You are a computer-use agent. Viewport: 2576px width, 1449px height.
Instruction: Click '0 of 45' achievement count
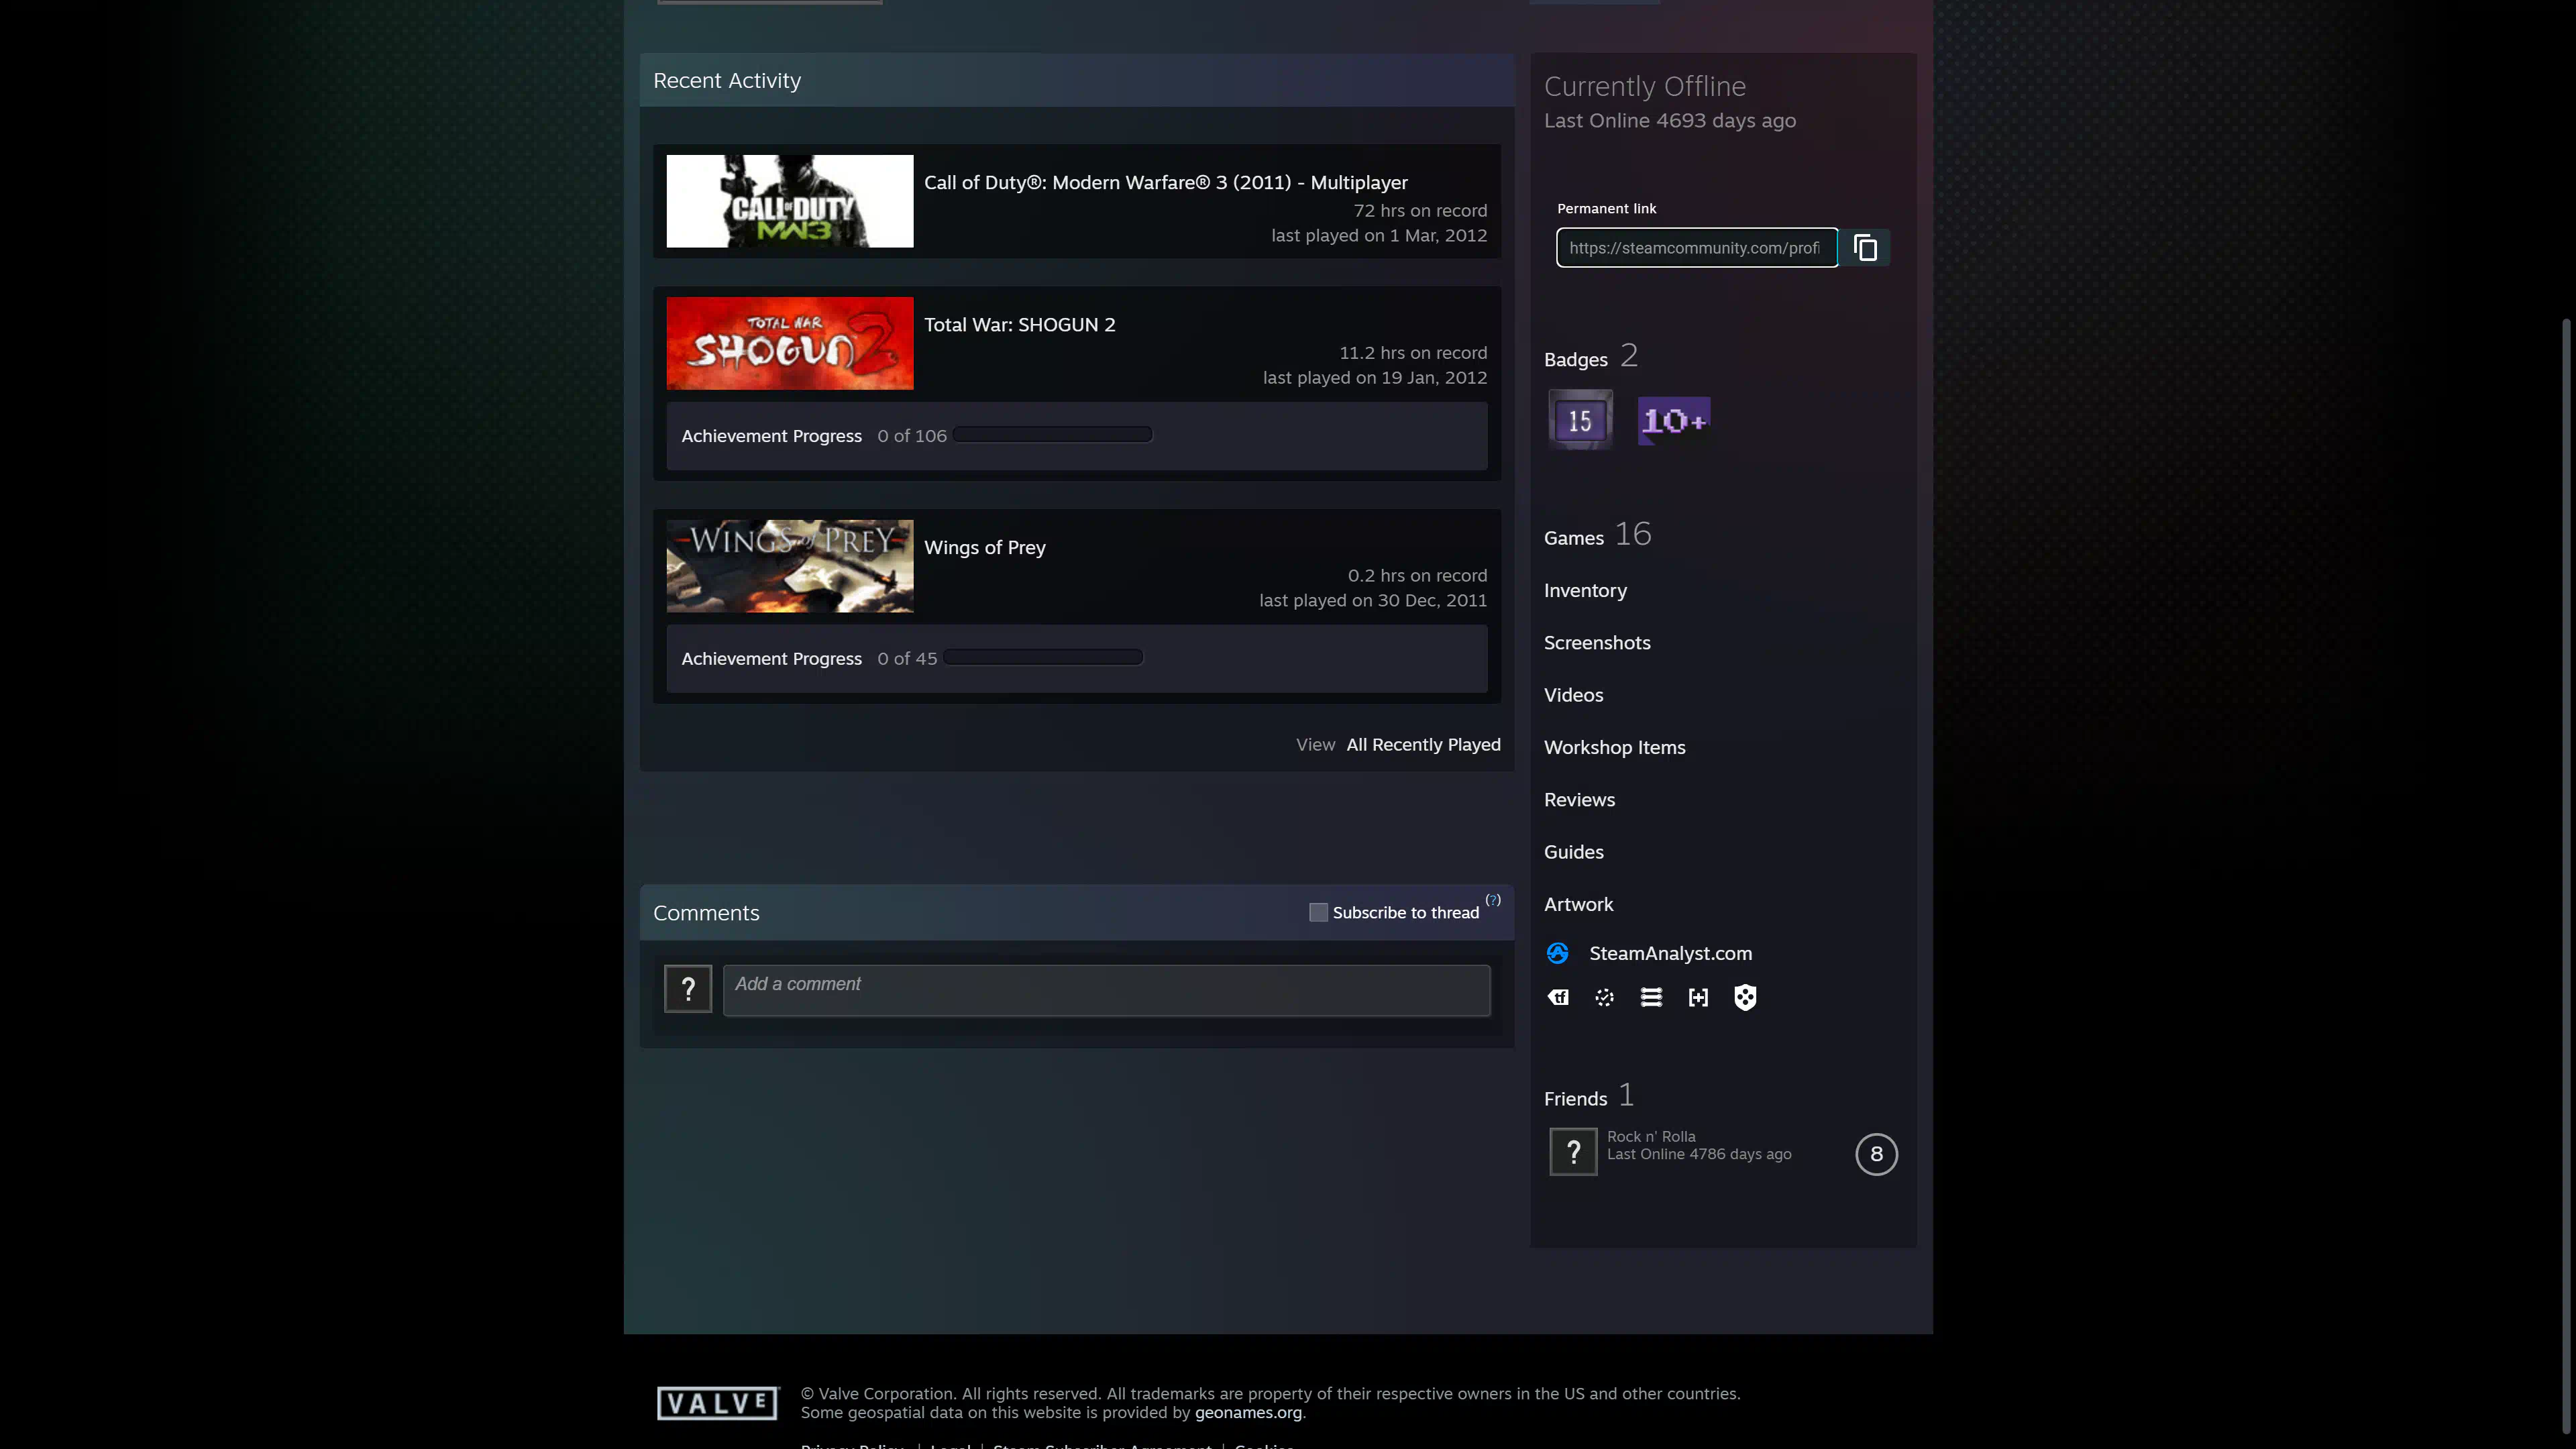click(x=907, y=659)
